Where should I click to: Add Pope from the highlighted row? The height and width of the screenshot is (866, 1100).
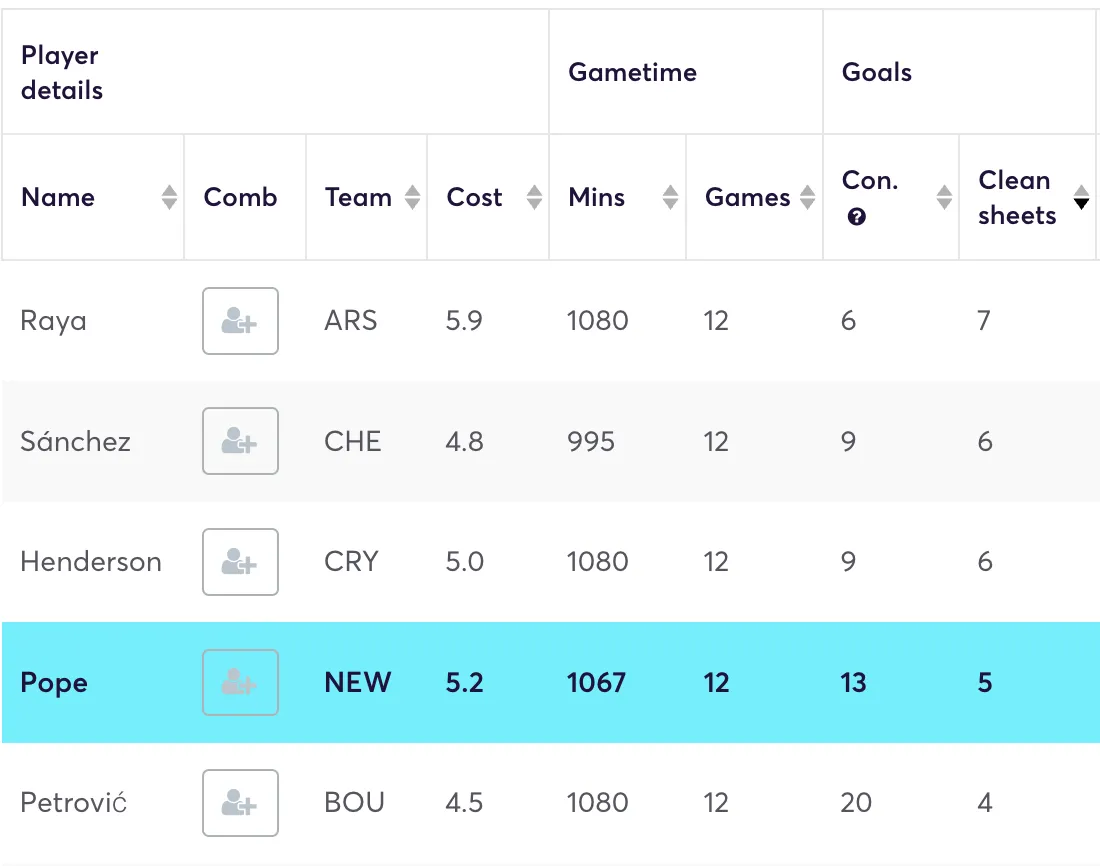240,683
